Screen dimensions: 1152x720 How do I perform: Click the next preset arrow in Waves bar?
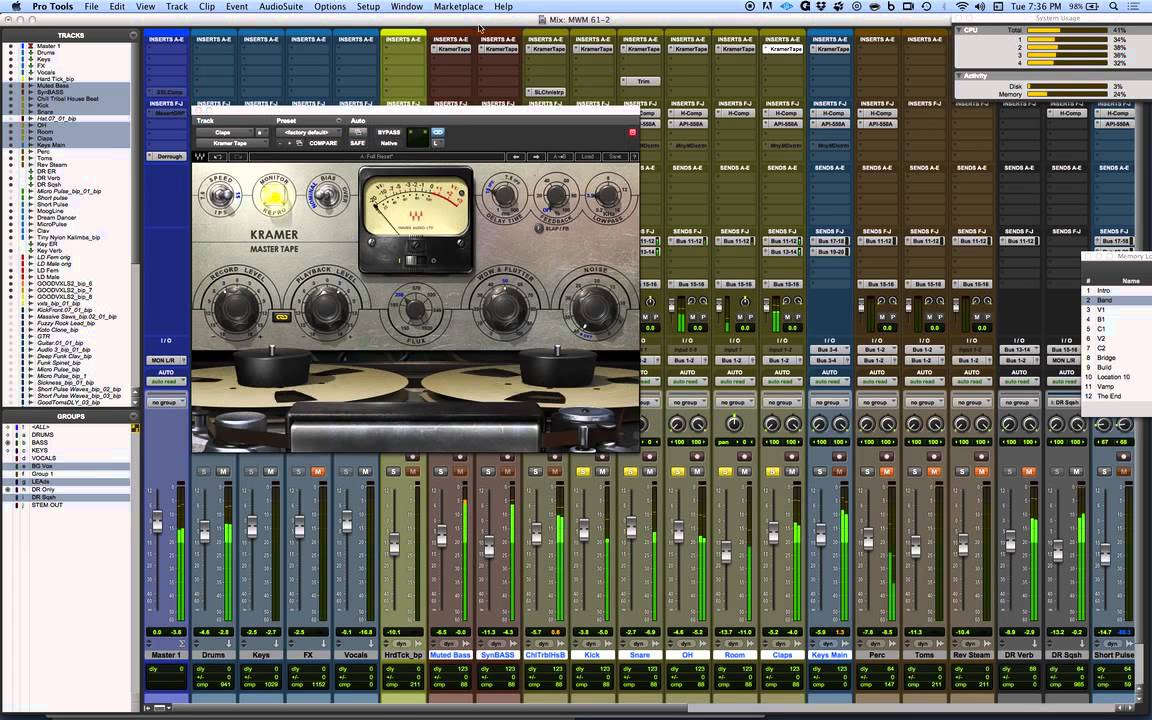(x=536, y=156)
